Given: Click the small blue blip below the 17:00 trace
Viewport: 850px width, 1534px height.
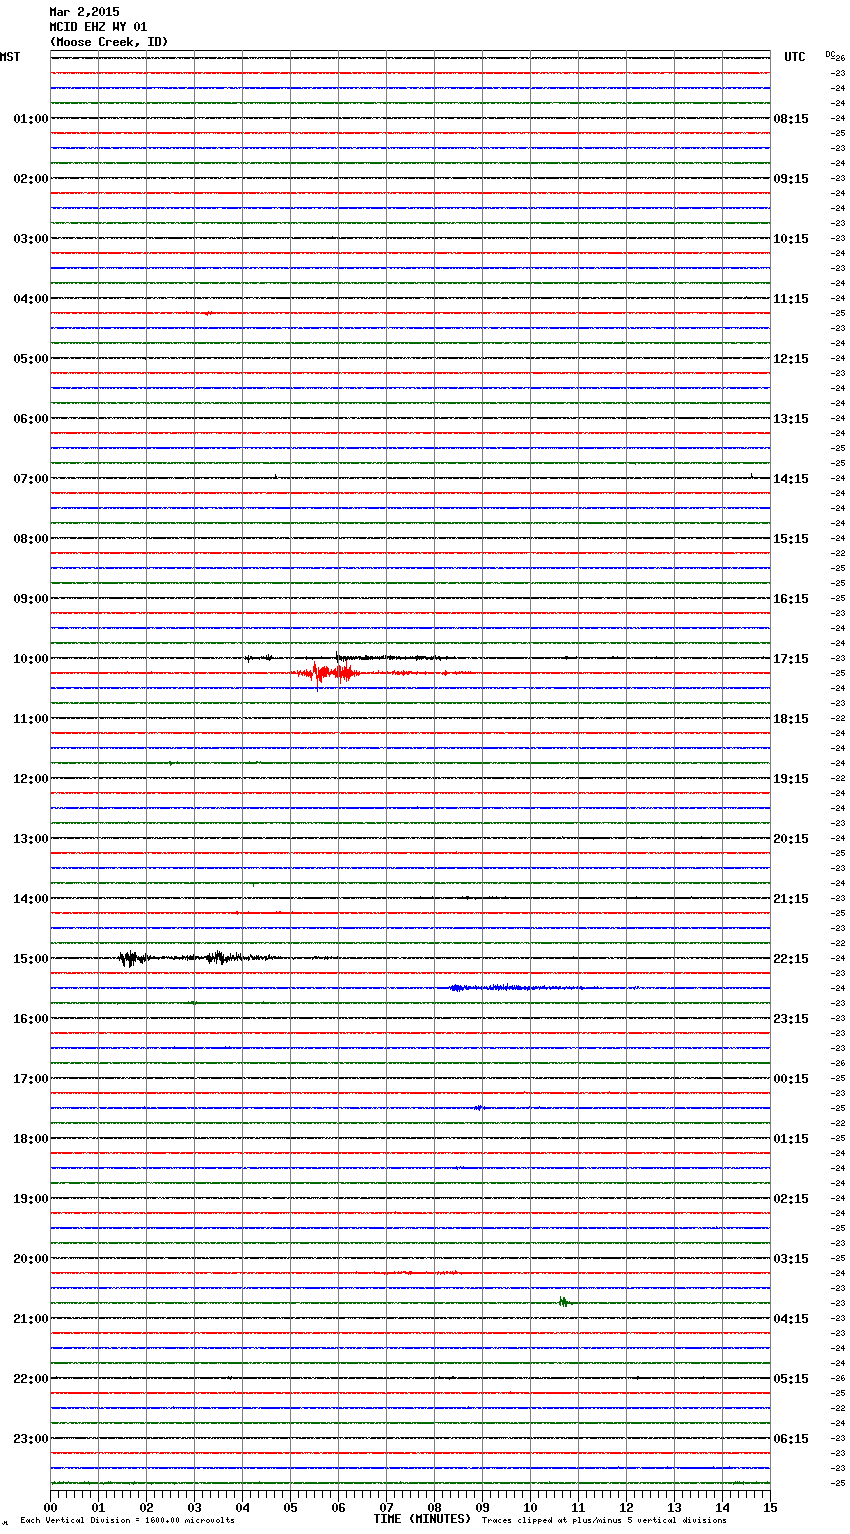Looking at the screenshot, I should pyautogui.click(x=479, y=1108).
